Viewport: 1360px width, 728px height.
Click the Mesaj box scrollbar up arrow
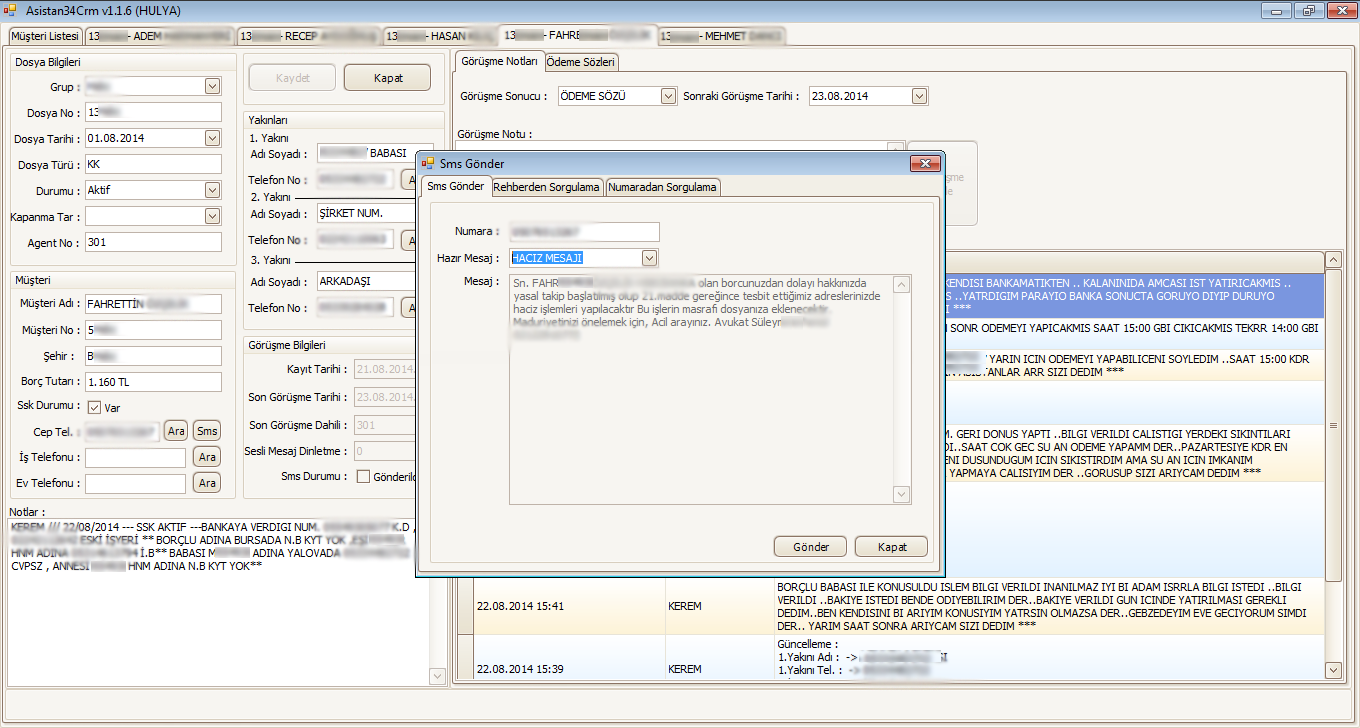[901, 285]
